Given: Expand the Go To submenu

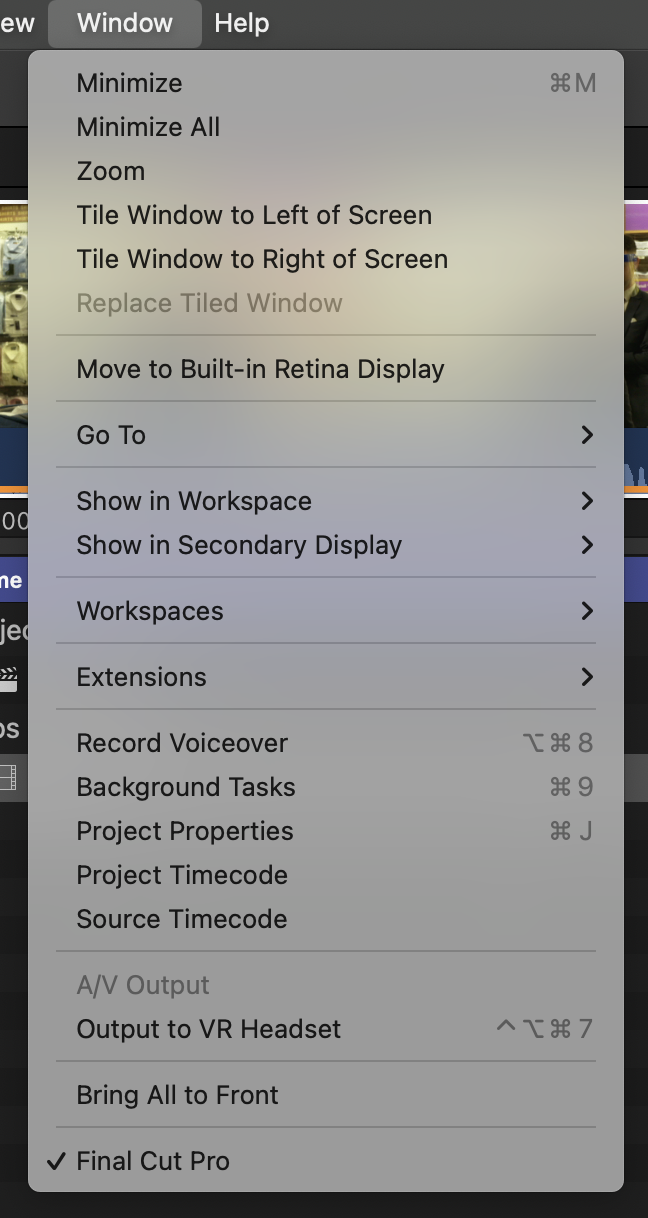Looking at the screenshot, I should [326, 435].
